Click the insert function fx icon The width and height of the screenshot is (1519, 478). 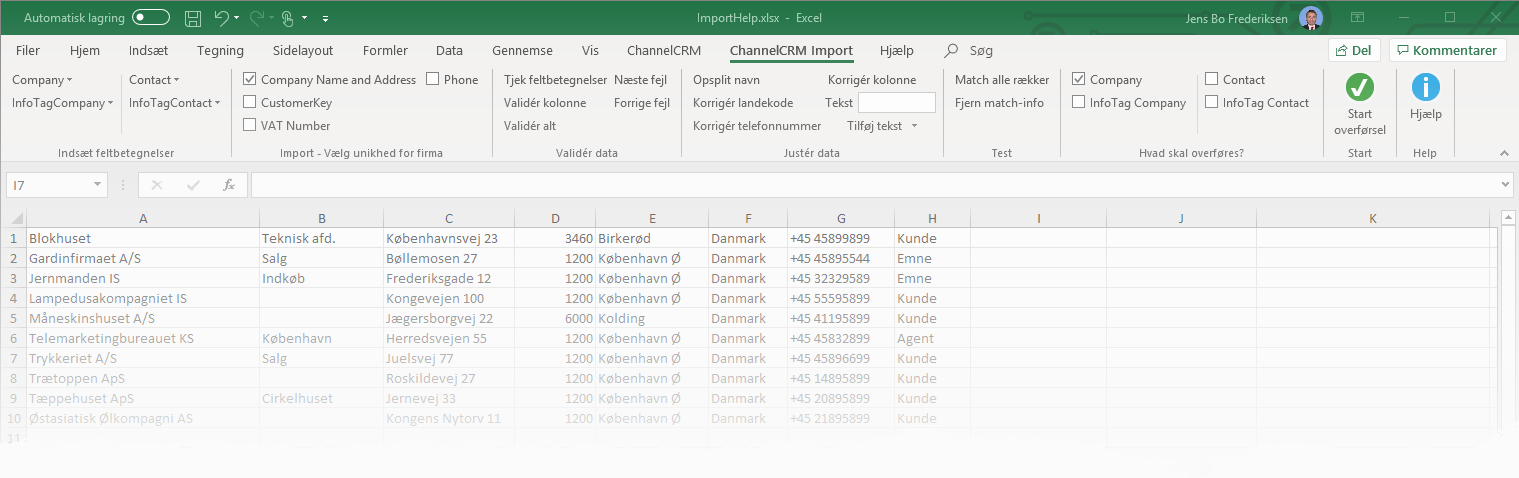229,185
